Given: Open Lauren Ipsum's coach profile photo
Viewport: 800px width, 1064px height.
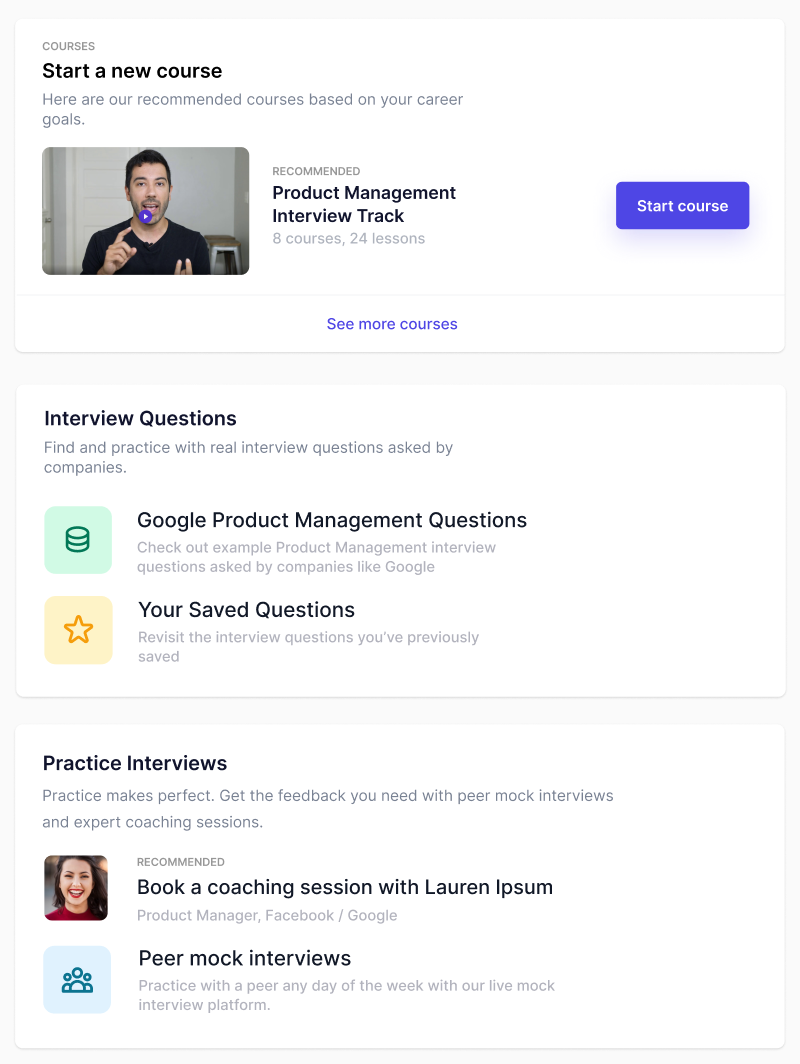Looking at the screenshot, I should (76, 888).
